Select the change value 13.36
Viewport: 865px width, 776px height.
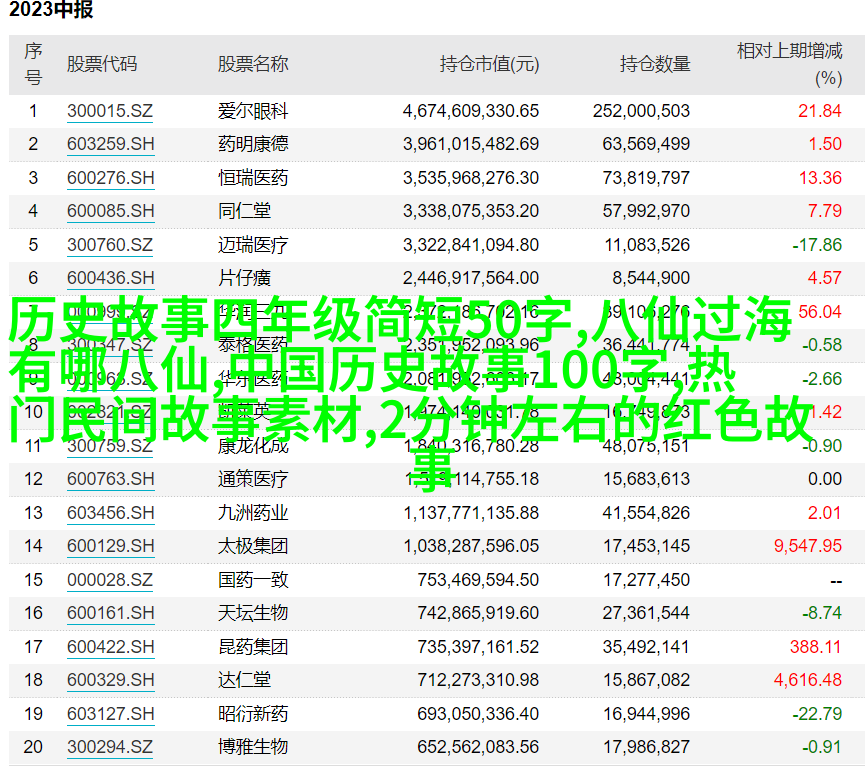click(x=820, y=178)
